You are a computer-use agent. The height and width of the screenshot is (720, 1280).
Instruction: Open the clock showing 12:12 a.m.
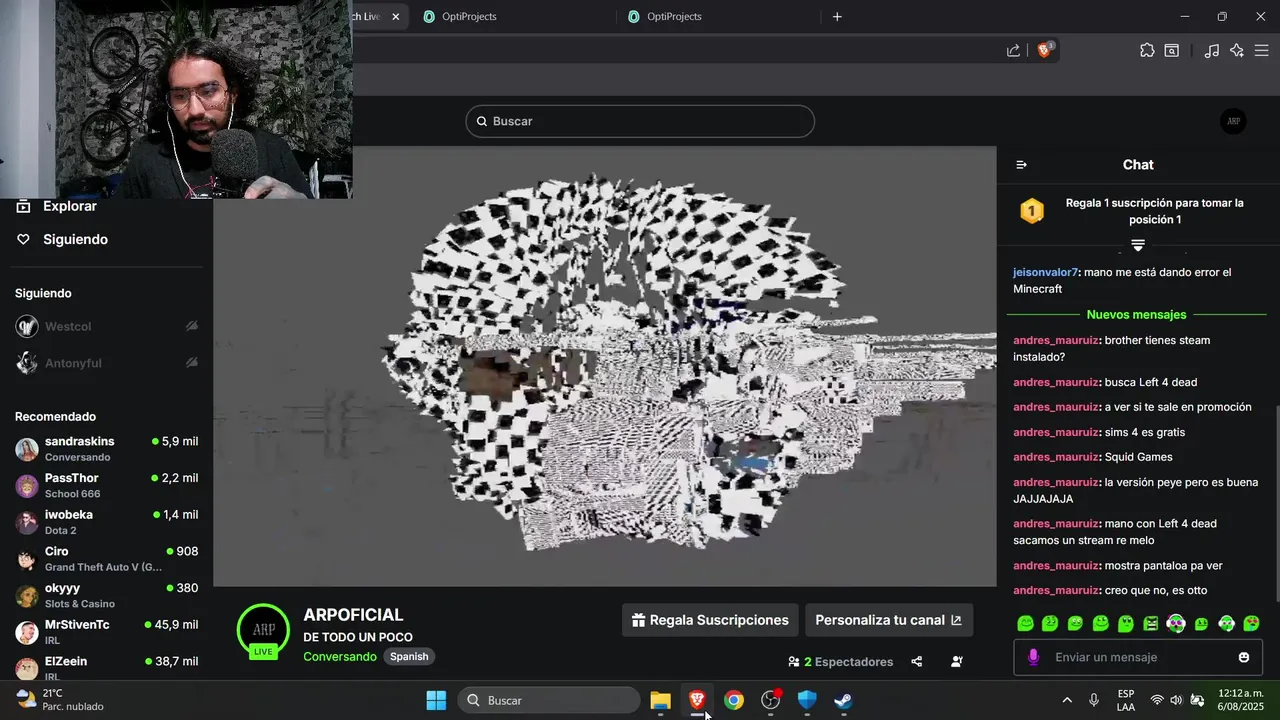1241,700
